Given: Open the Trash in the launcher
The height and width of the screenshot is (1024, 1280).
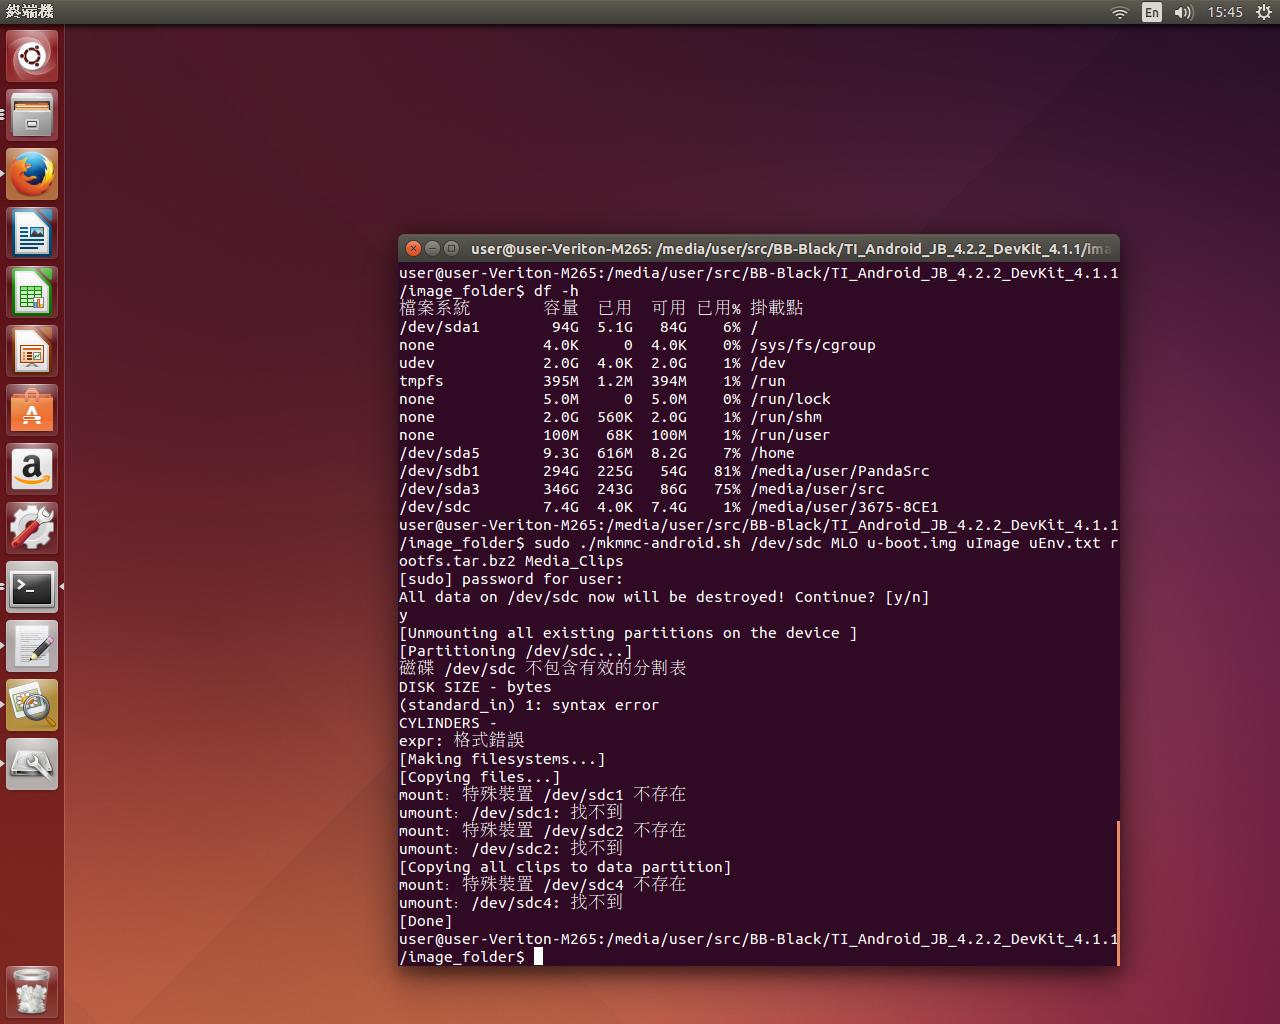Looking at the screenshot, I should pos(32,991).
